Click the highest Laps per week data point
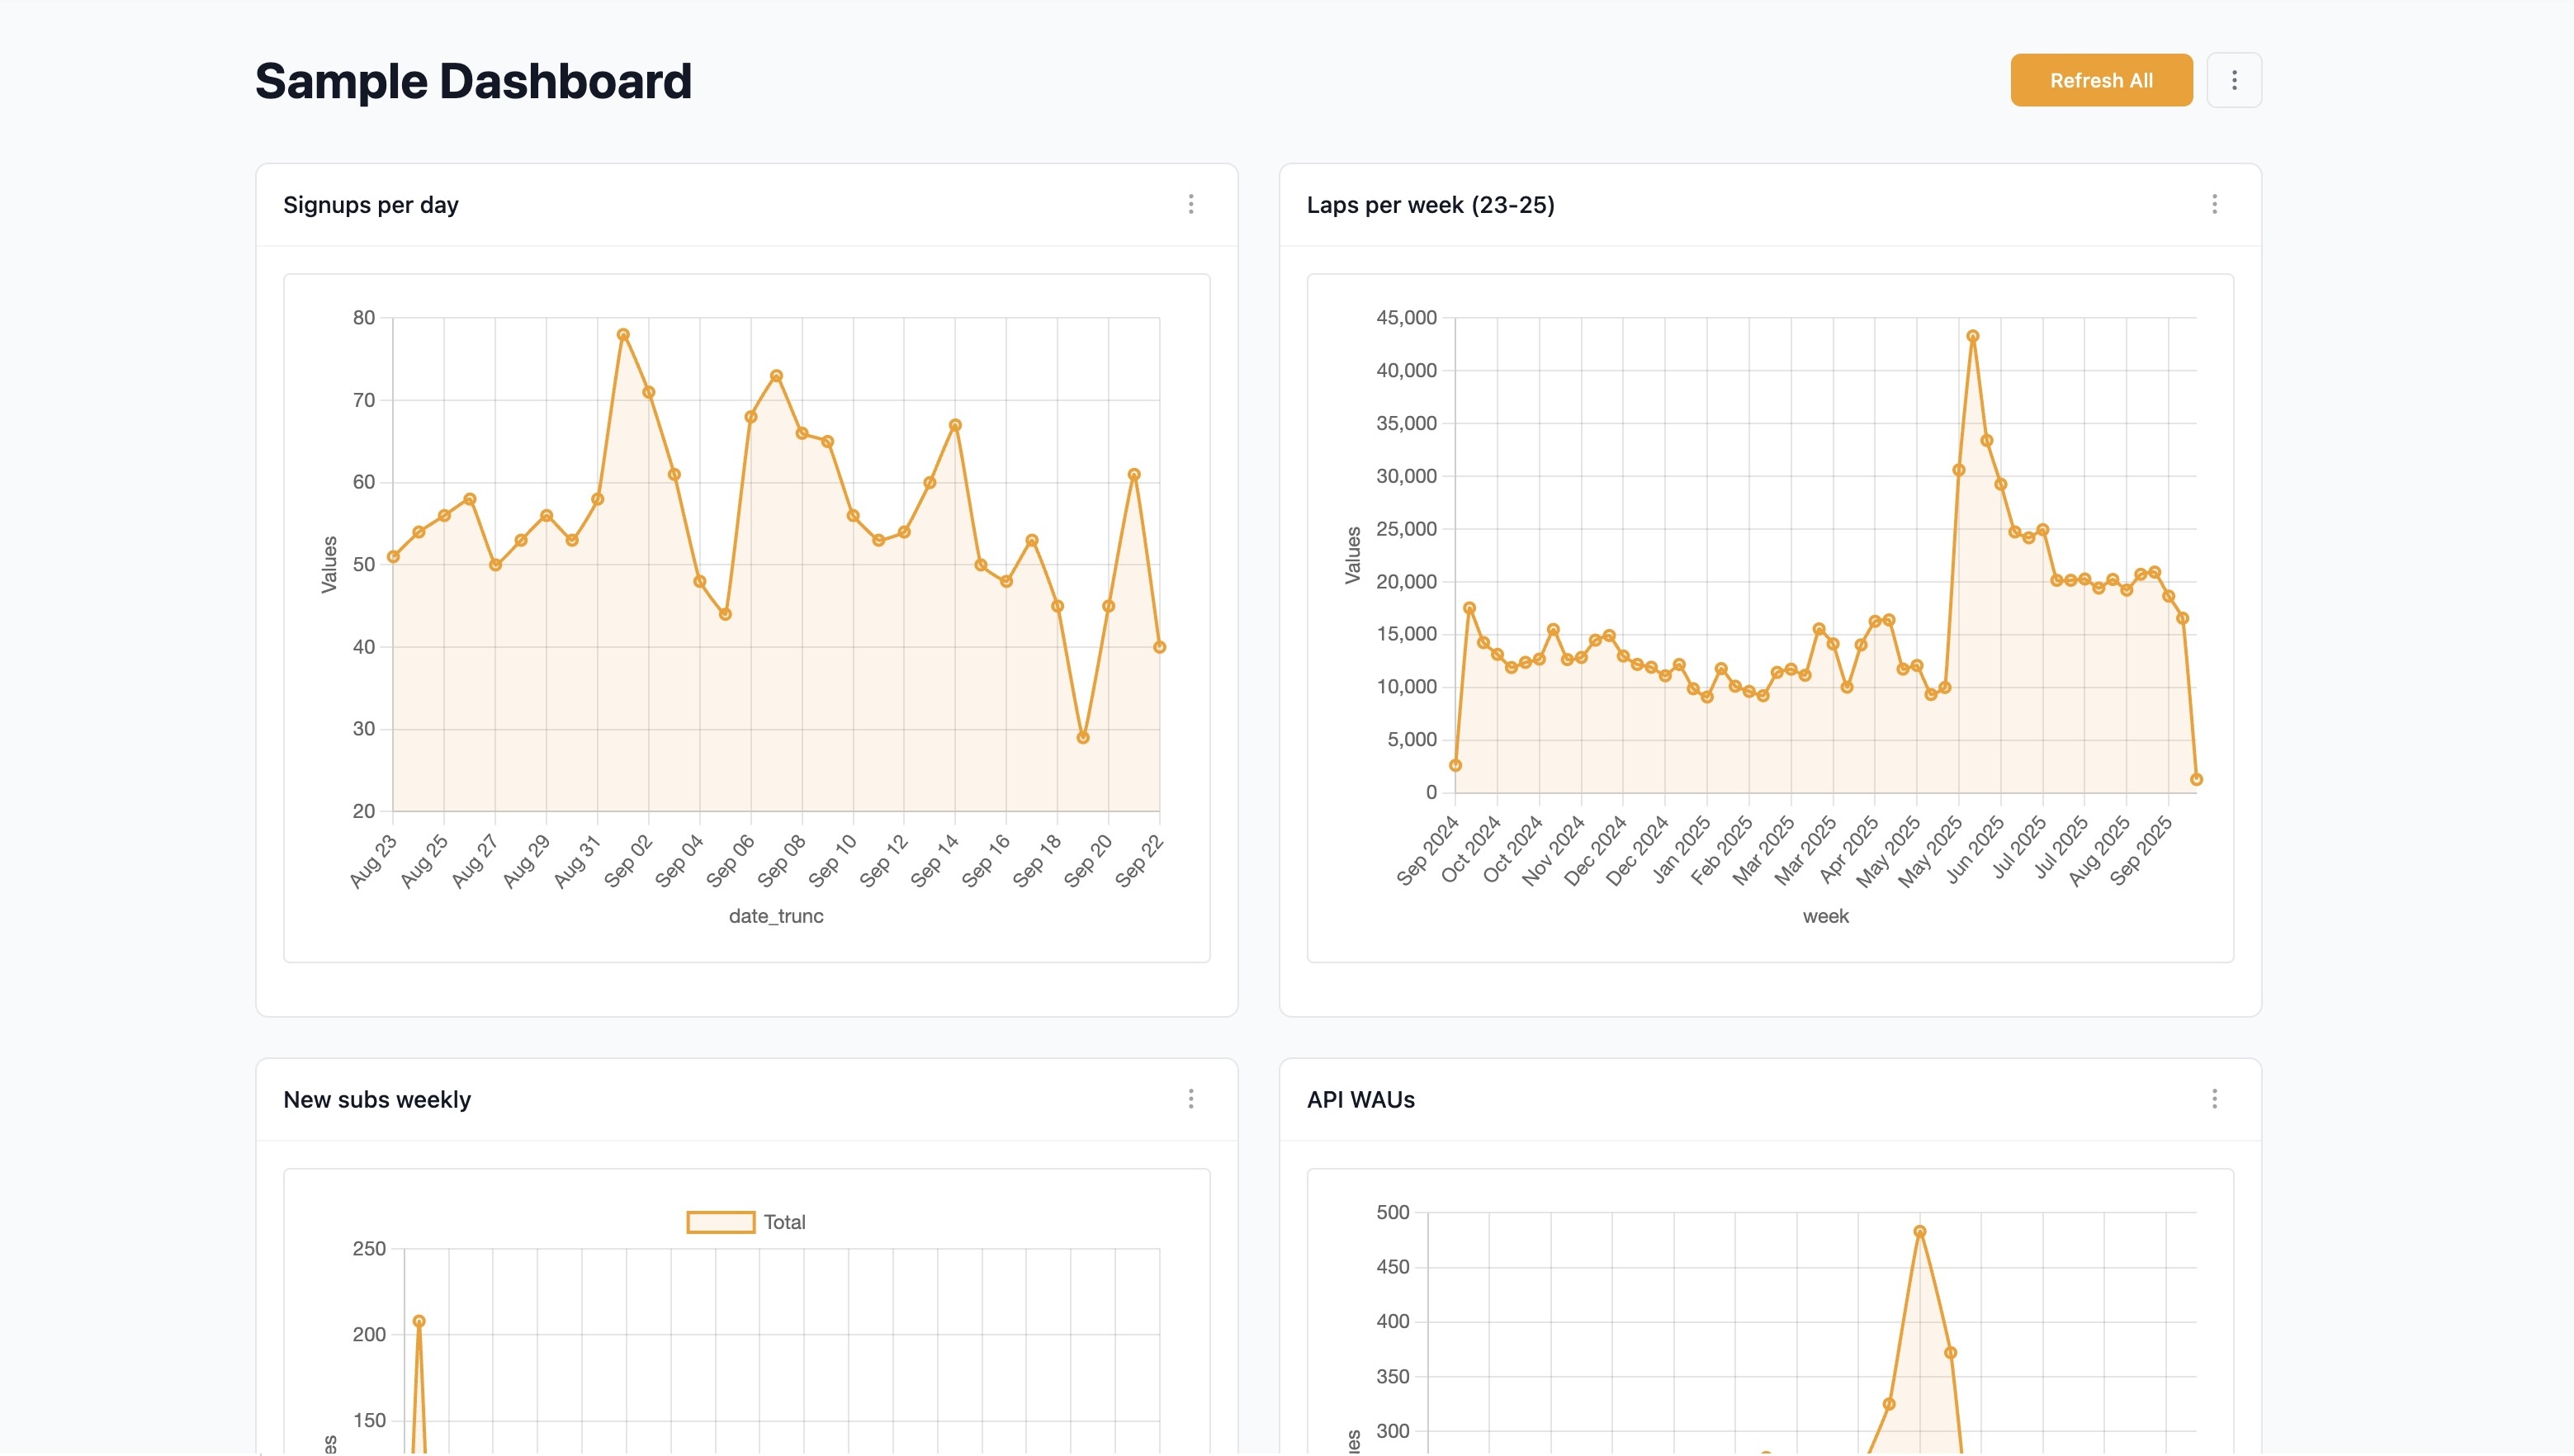This screenshot has height=1456, width=2574. (x=1972, y=336)
